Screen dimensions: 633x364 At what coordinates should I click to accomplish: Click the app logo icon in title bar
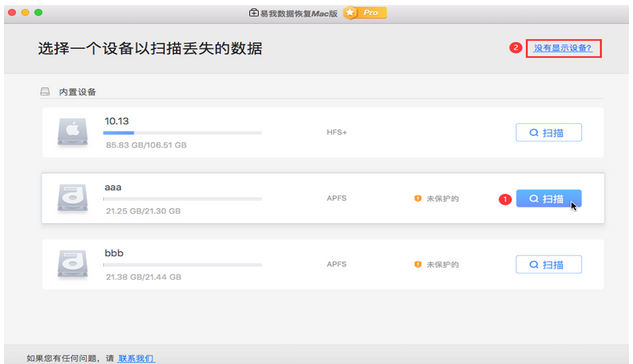pyautogui.click(x=253, y=13)
